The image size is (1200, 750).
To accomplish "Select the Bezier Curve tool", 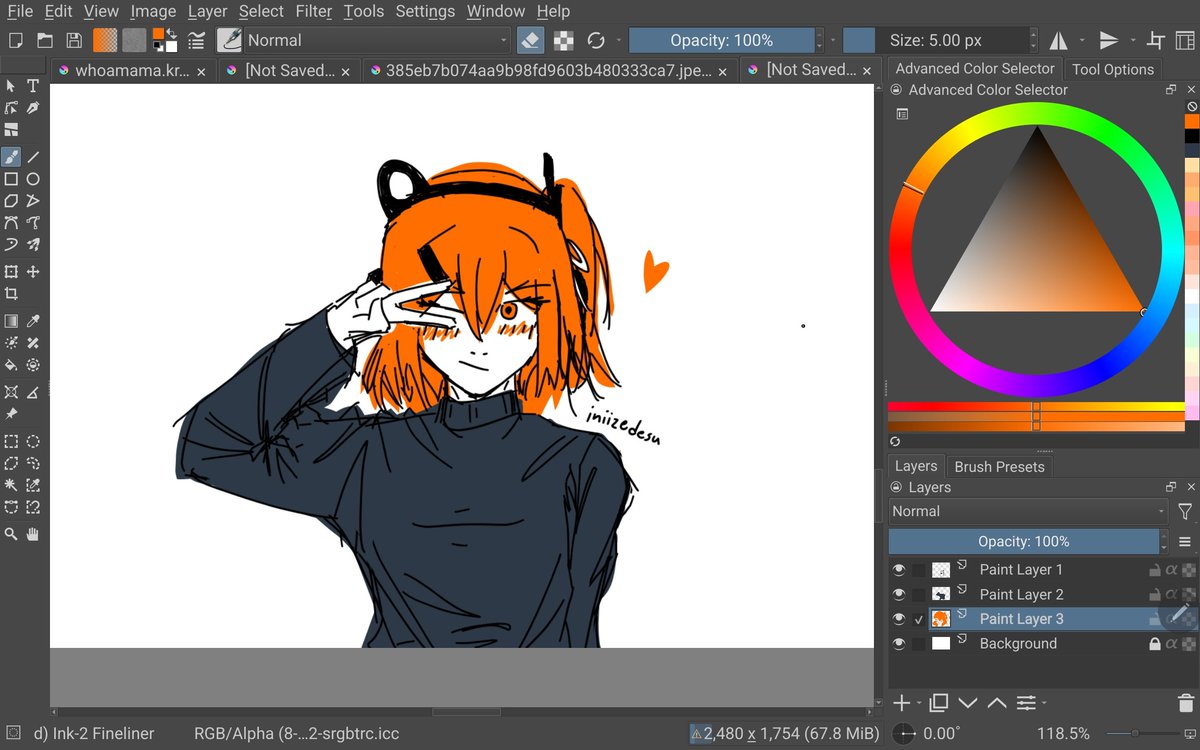I will (11, 223).
